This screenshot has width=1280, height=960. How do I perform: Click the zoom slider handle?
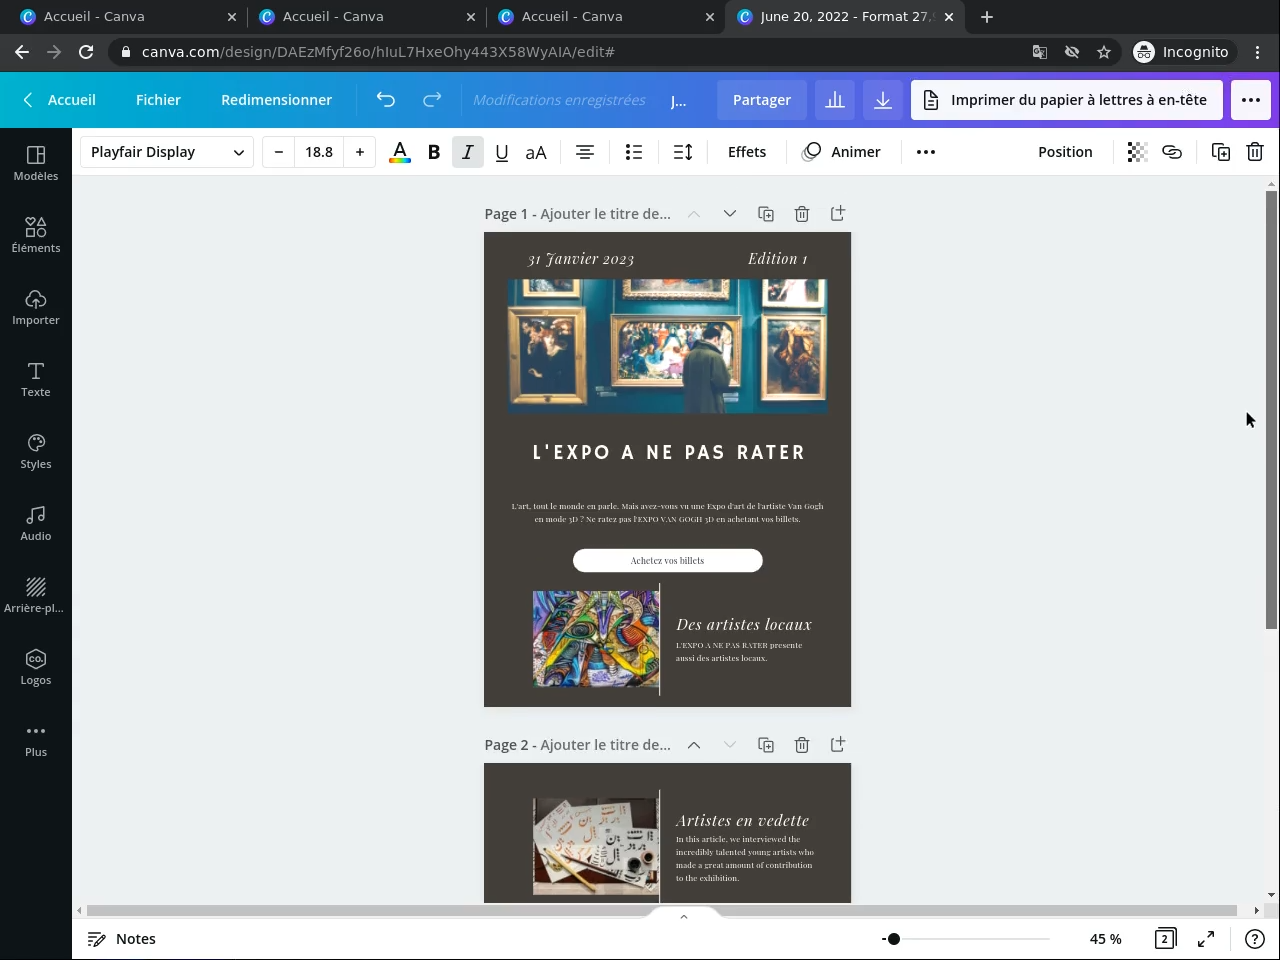893,939
